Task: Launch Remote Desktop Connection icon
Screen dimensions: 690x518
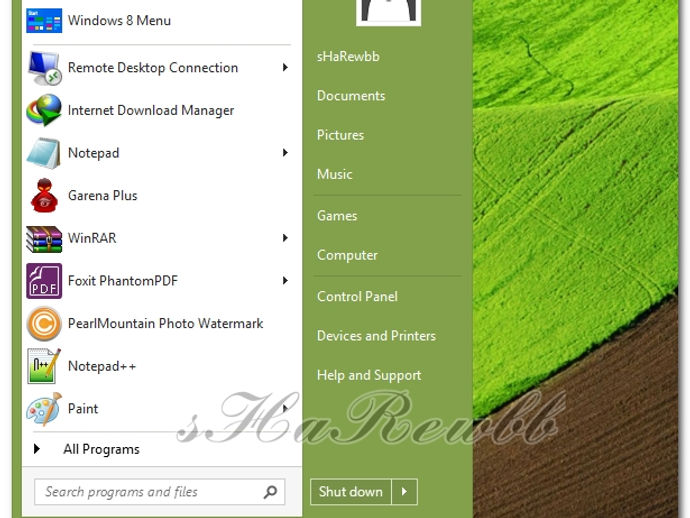Action: coord(44,68)
